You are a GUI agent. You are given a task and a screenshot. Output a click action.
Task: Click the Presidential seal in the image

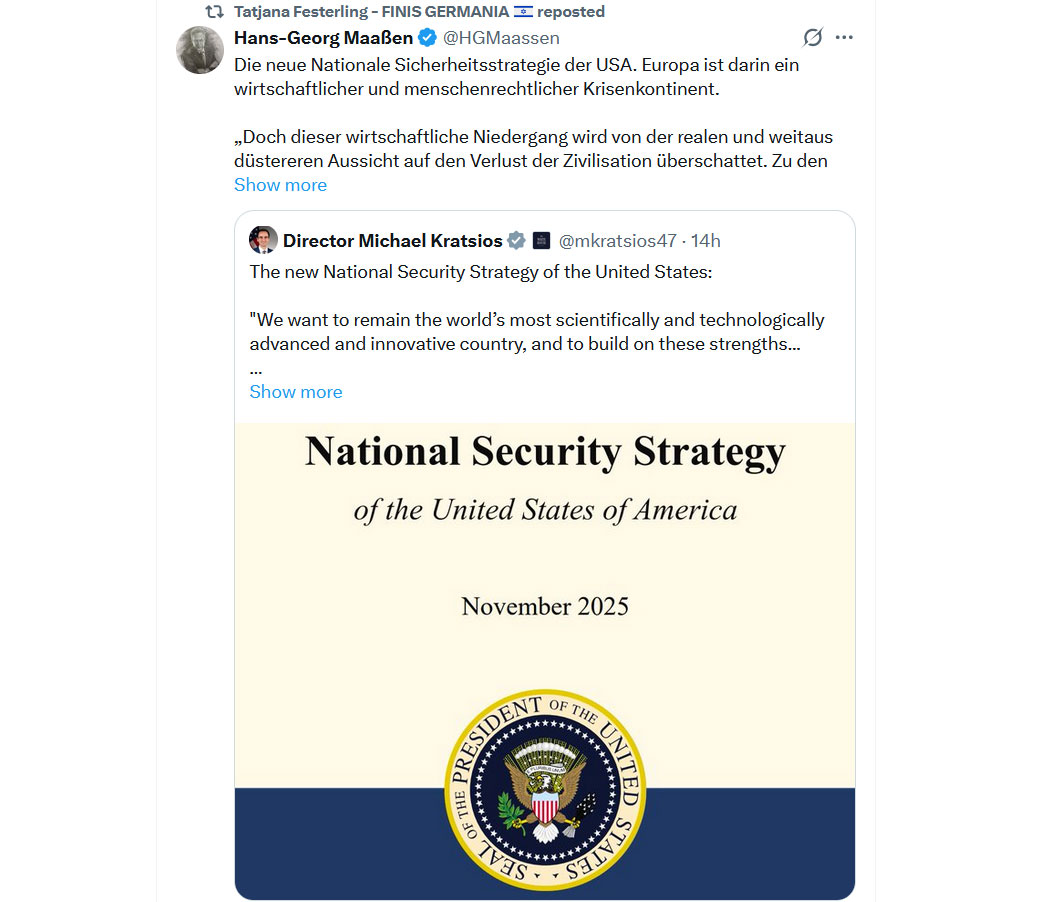point(545,791)
